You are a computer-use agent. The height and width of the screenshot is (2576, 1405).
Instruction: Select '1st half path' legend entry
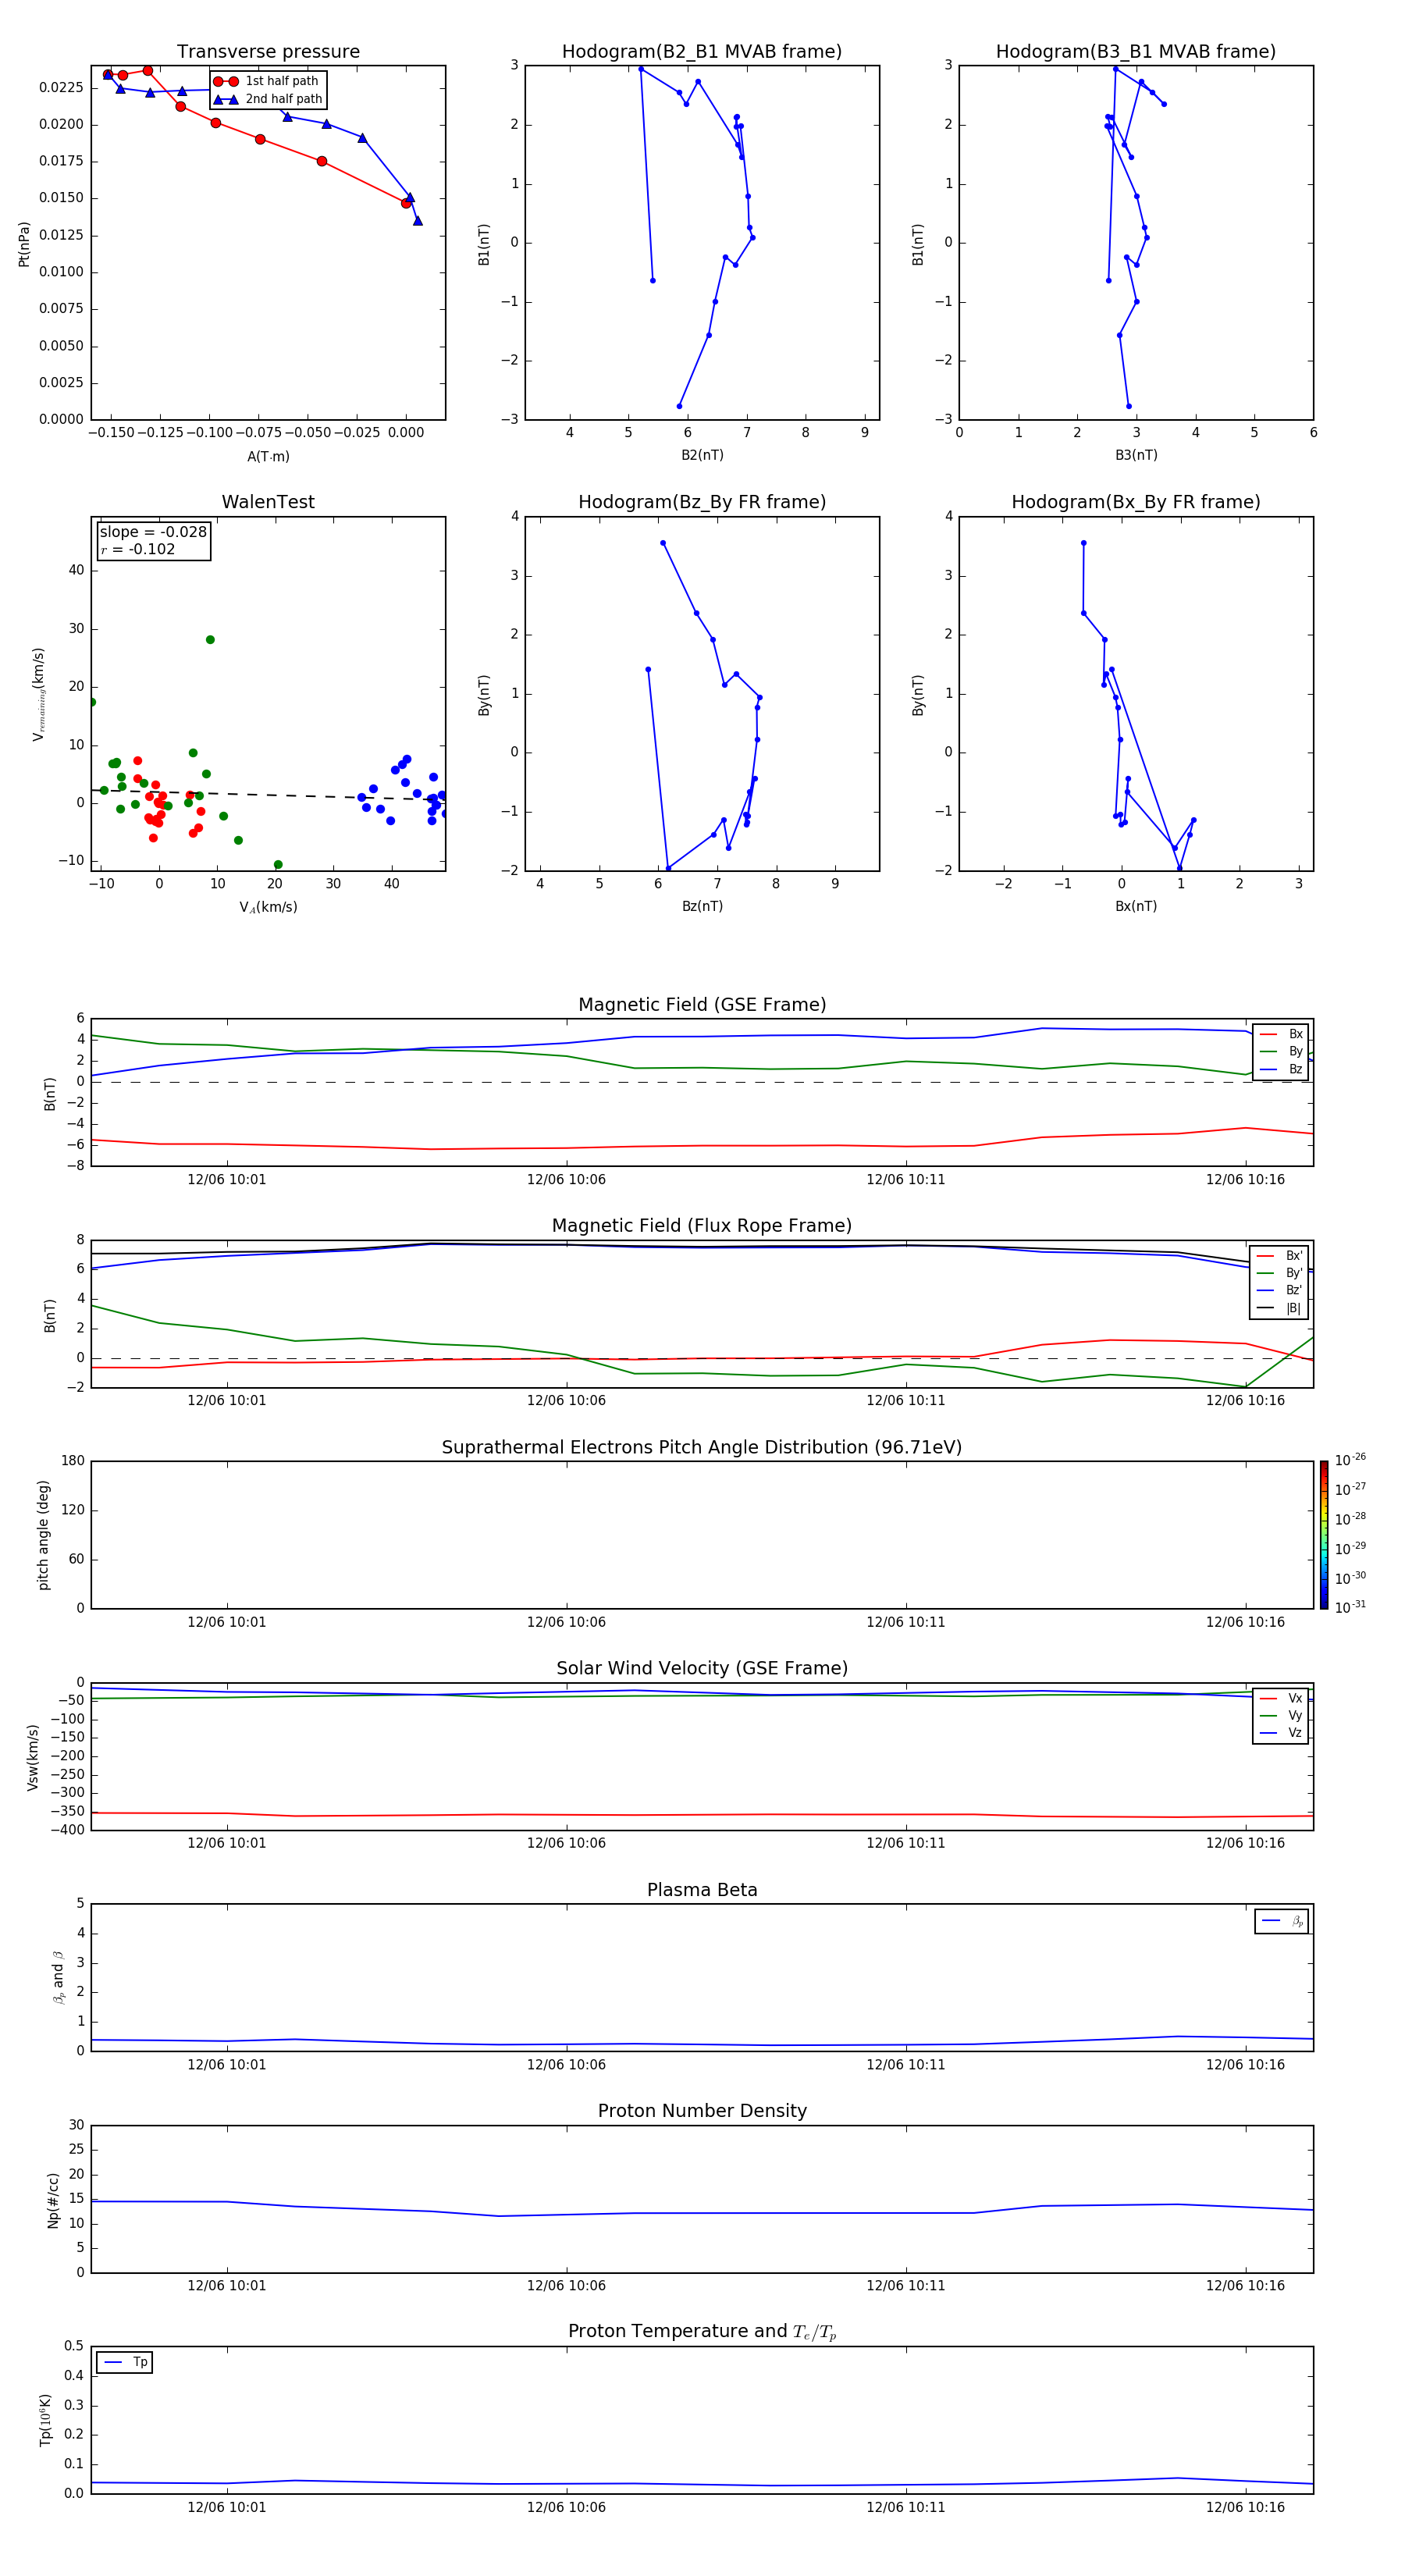pos(266,81)
